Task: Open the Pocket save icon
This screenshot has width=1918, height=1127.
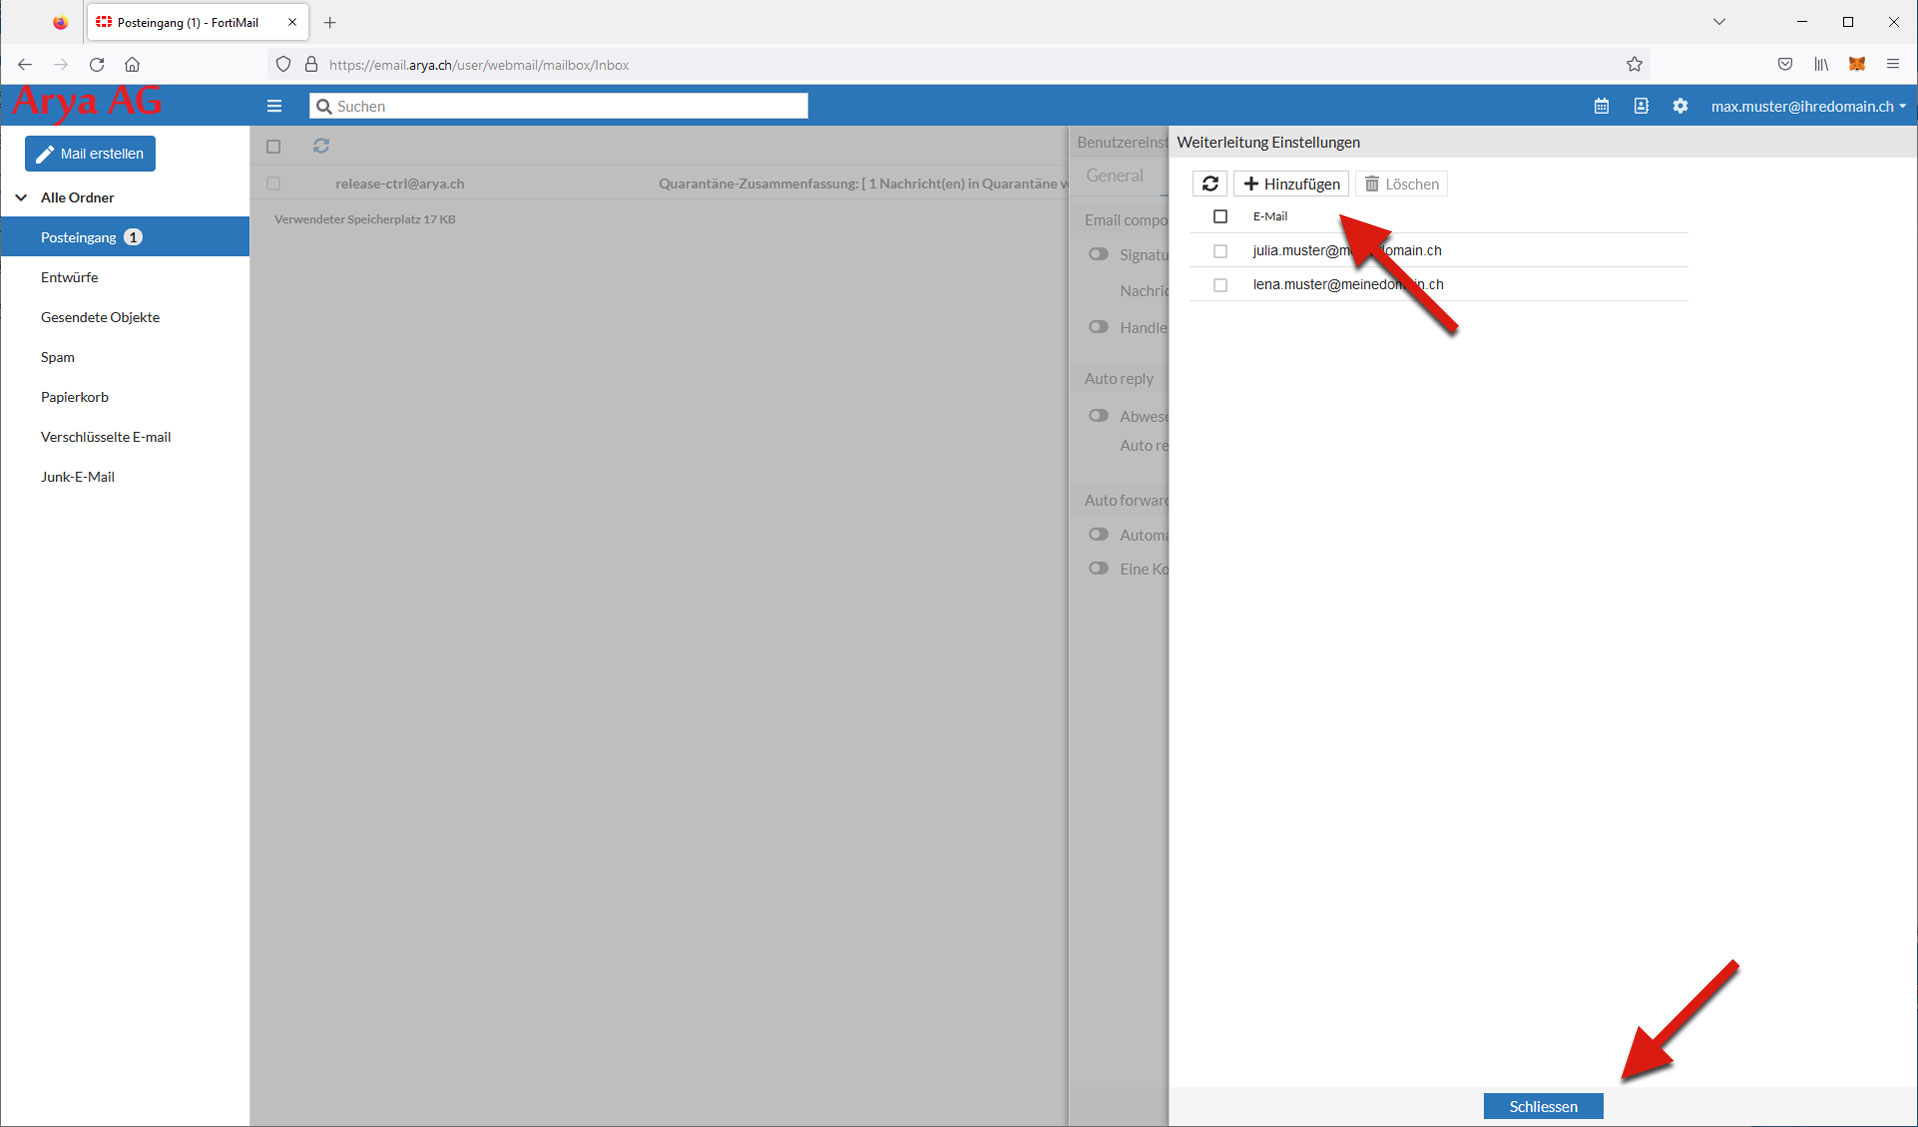Action: coord(1785,64)
